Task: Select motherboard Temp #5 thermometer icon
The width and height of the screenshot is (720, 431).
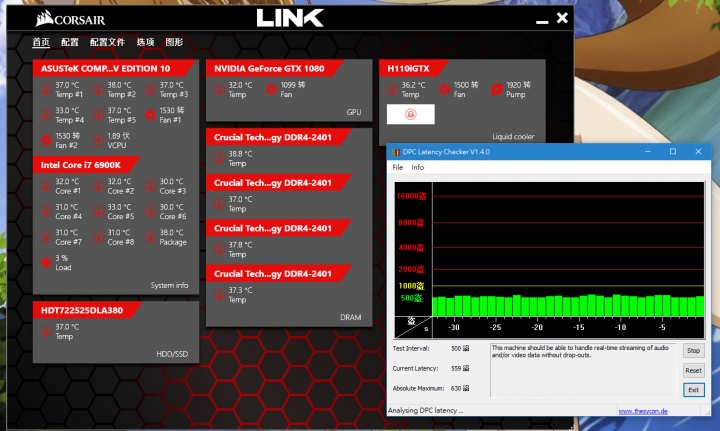Action: coord(98,115)
